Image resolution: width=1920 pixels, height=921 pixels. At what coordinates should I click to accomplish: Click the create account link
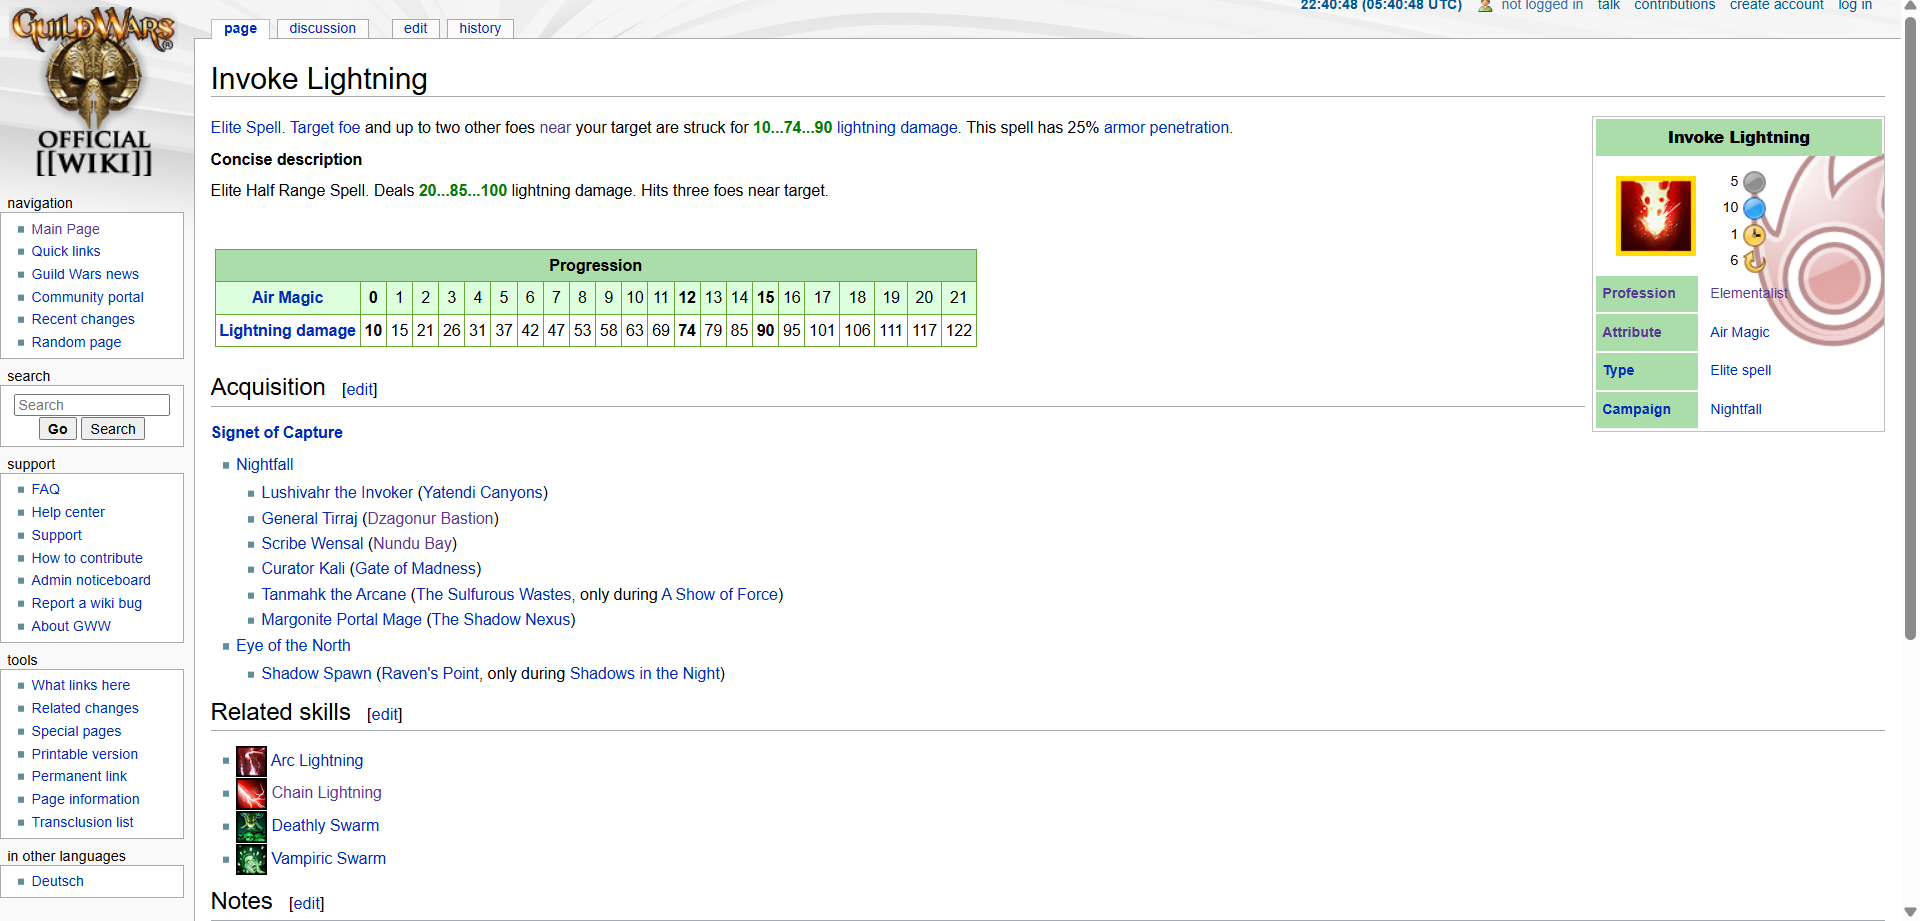1776,5
